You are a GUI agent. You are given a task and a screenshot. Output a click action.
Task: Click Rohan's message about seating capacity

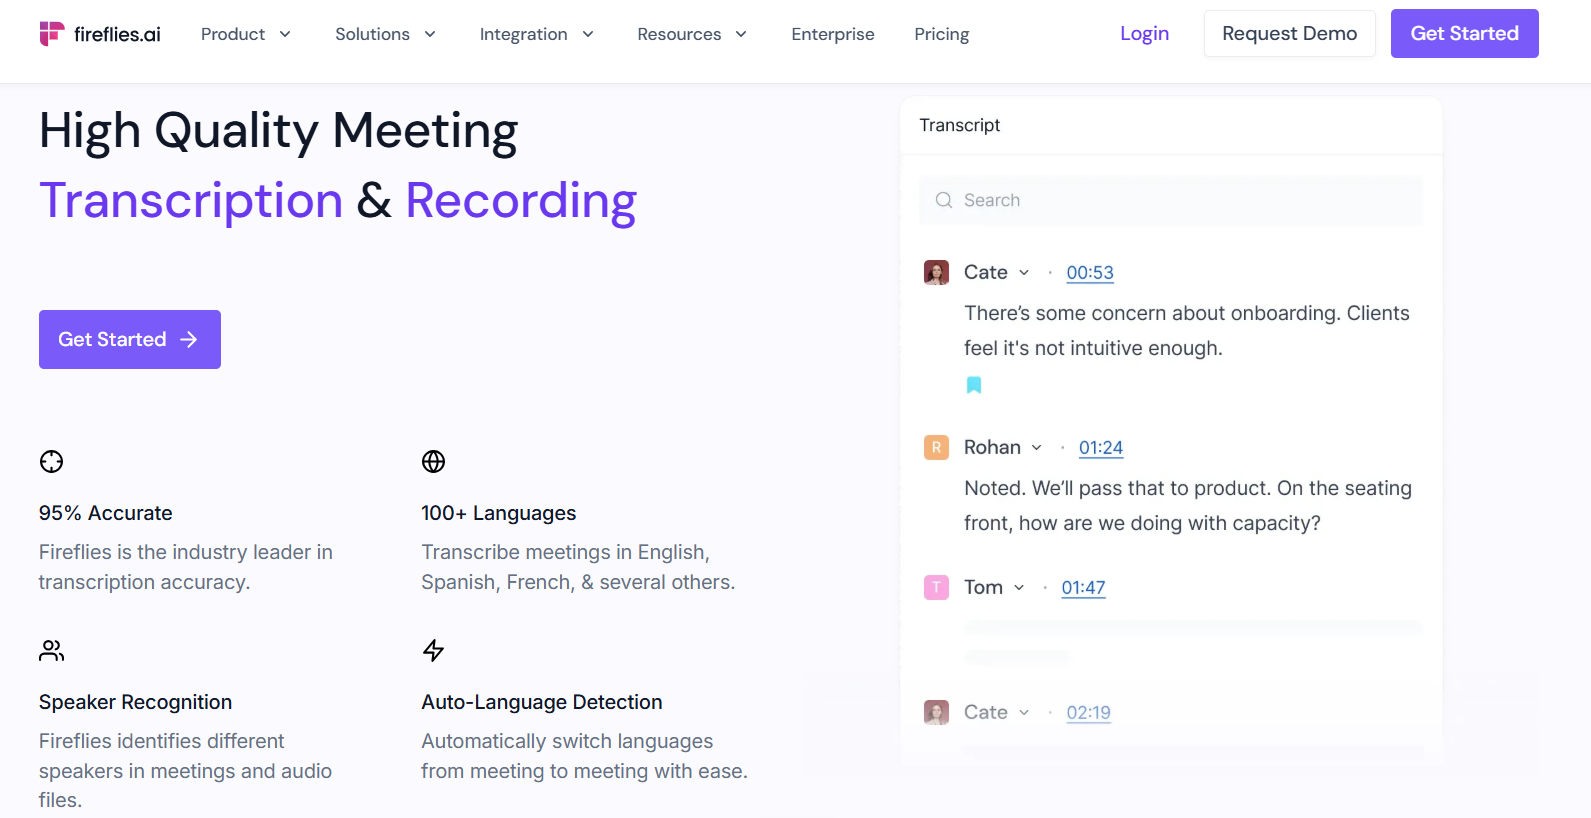(x=1188, y=506)
